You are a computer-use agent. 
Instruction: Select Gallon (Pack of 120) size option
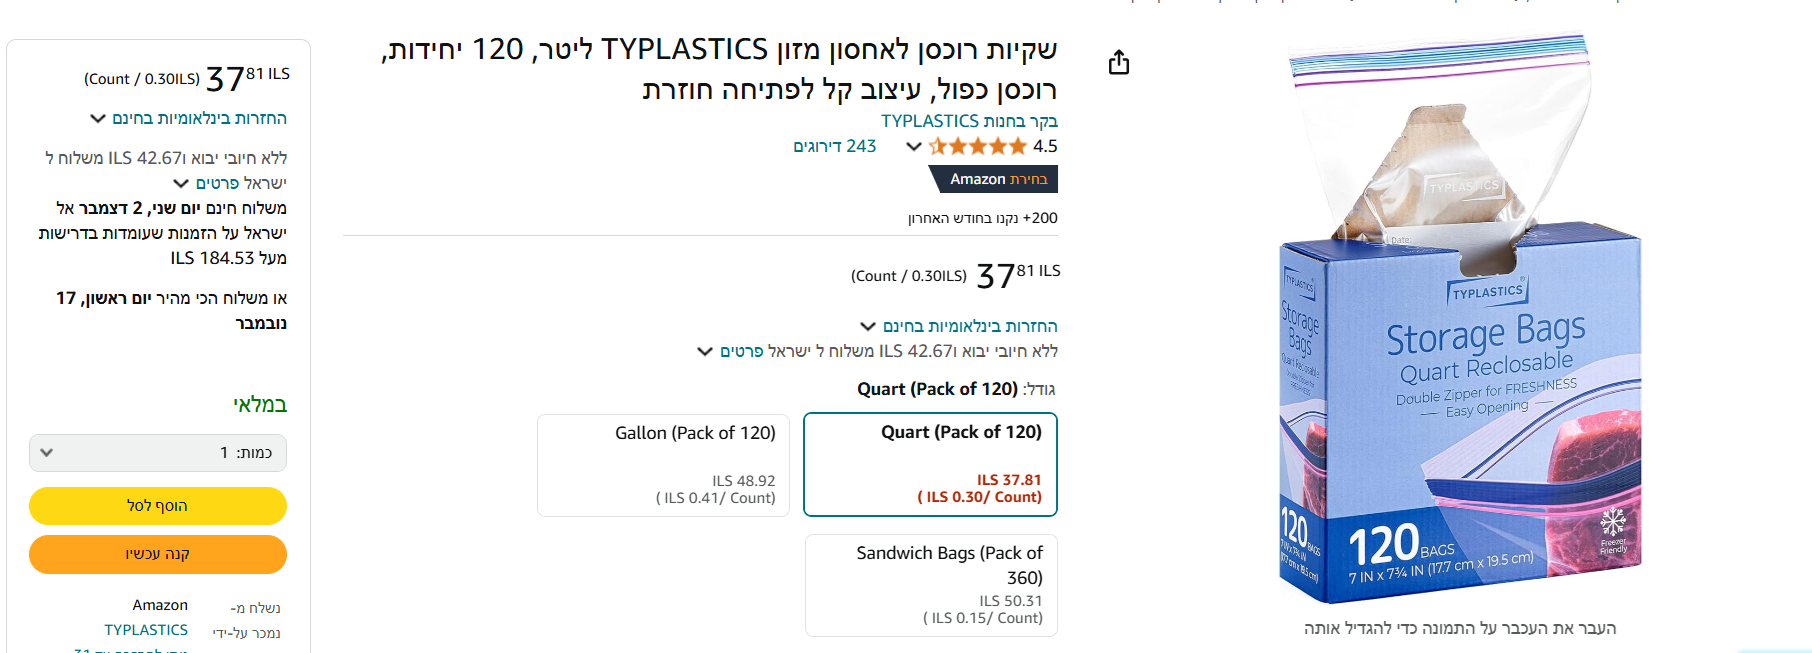663,465
